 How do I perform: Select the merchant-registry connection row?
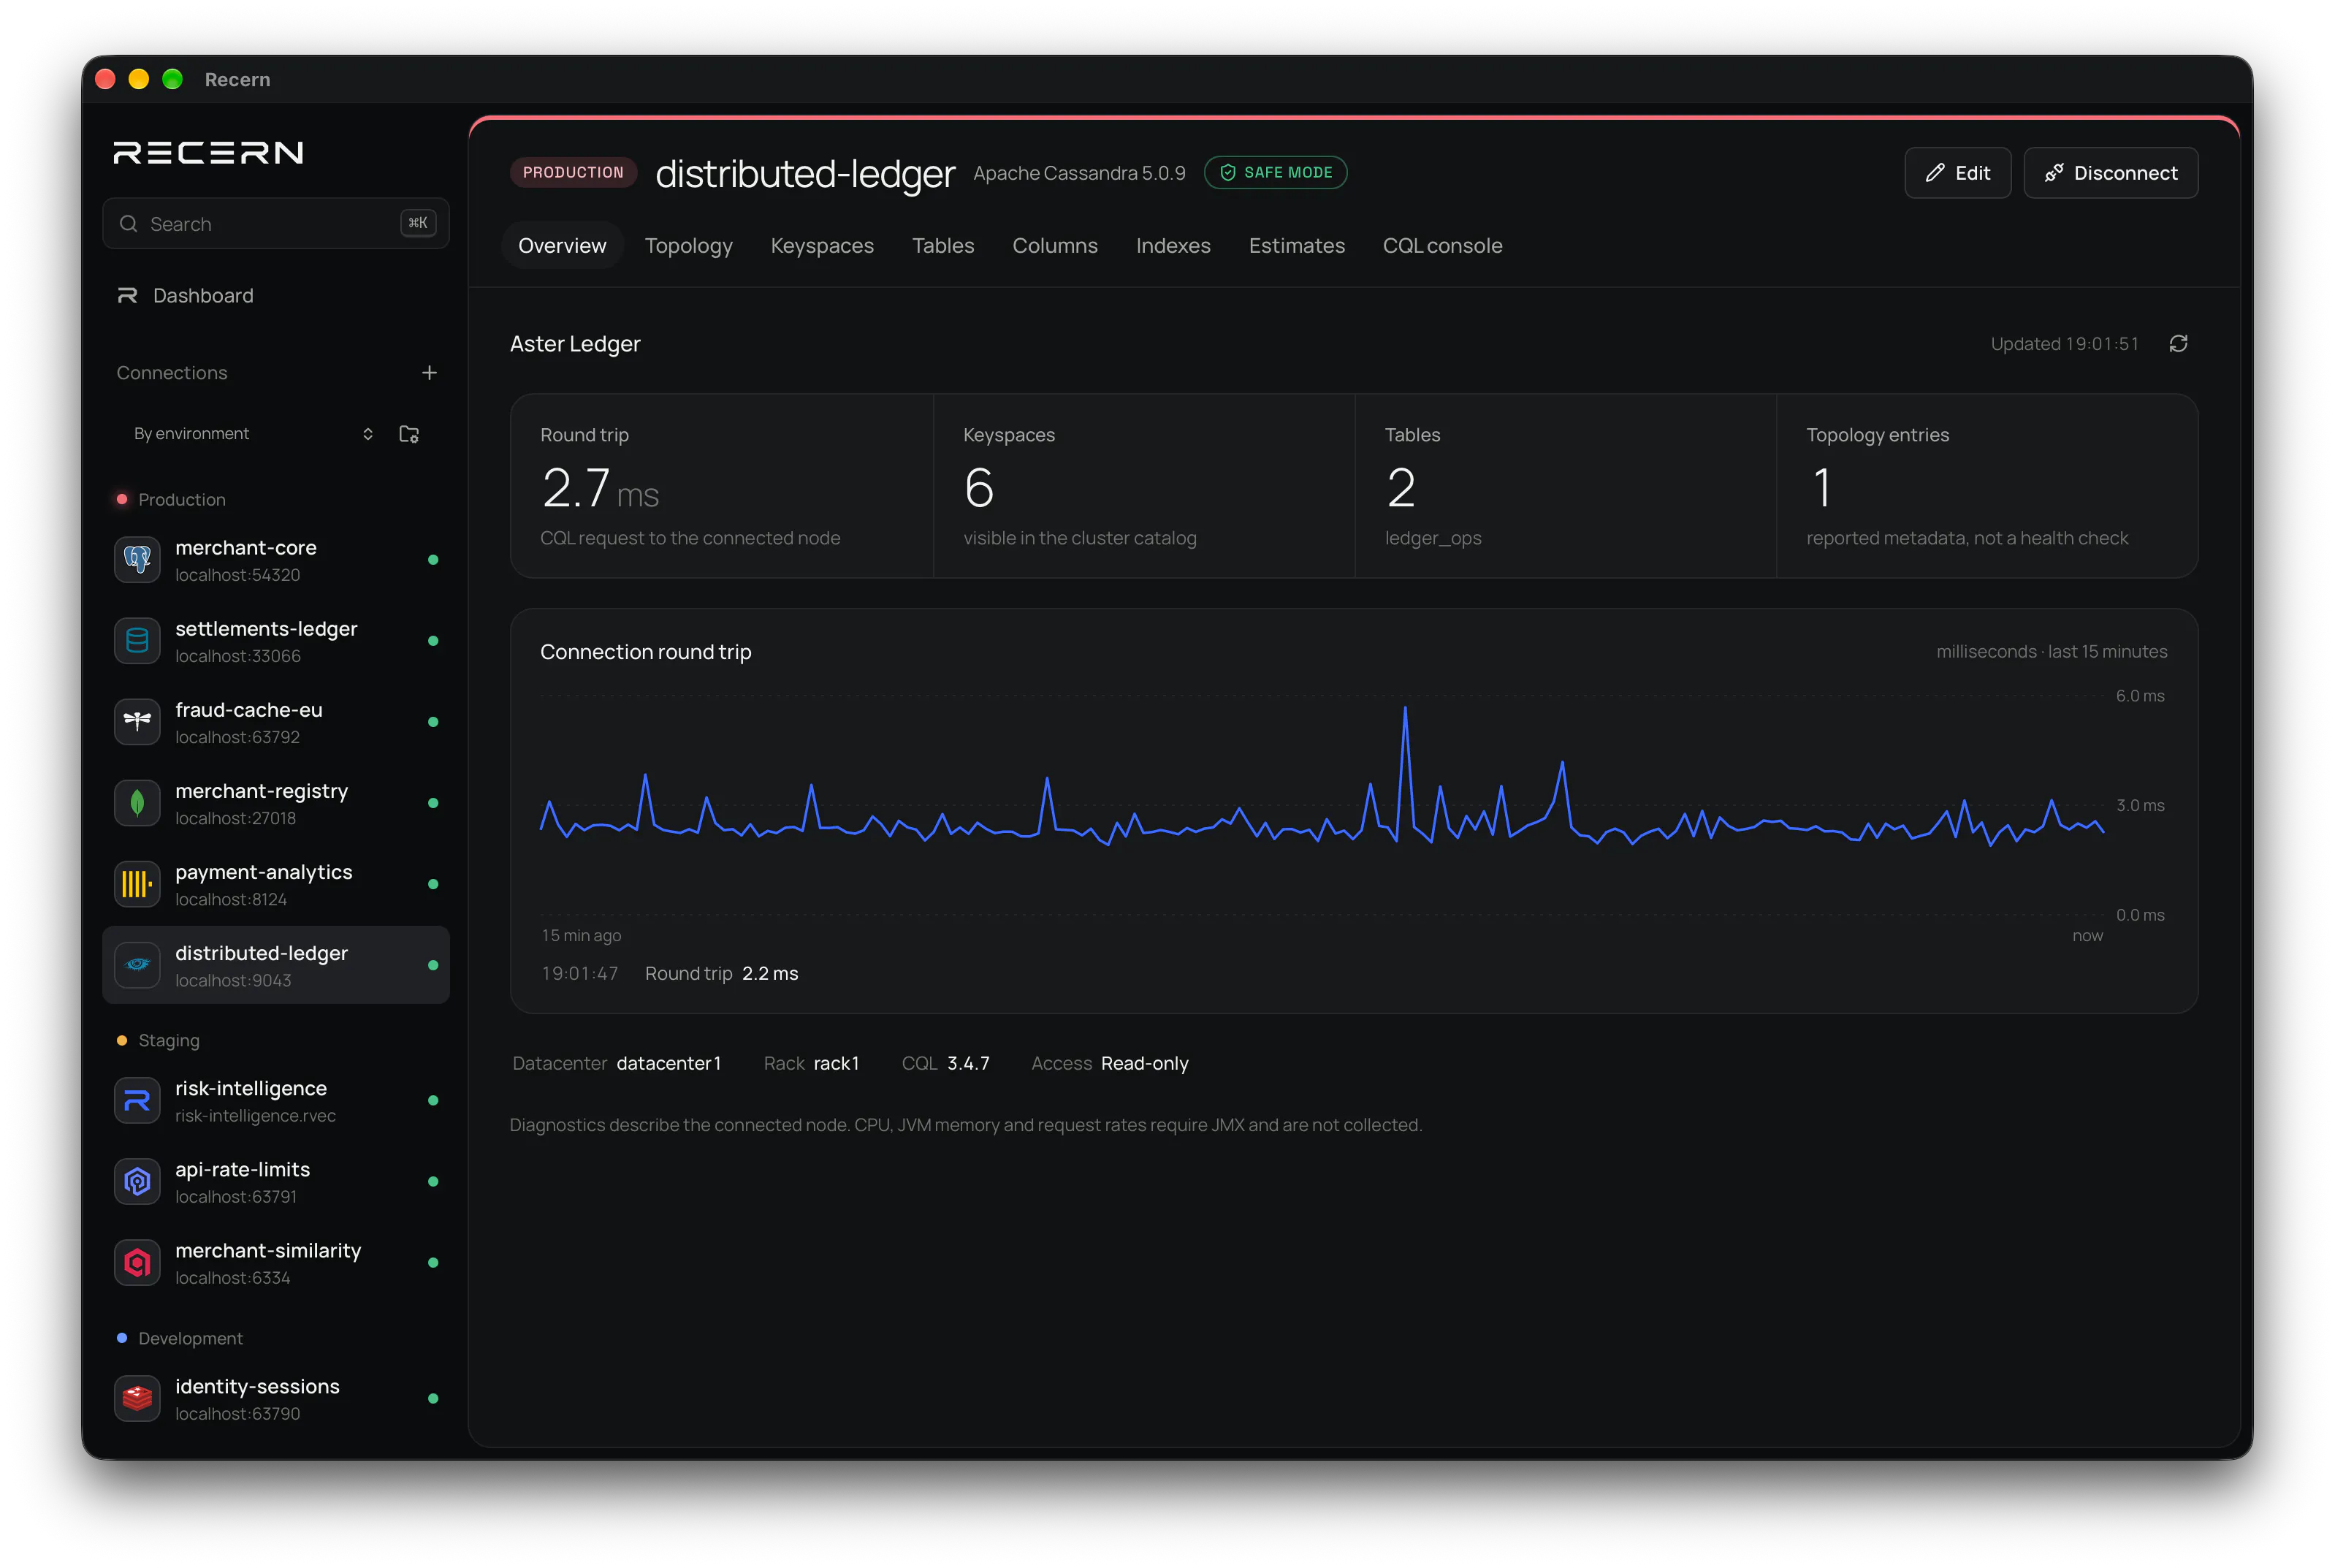click(276, 803)
